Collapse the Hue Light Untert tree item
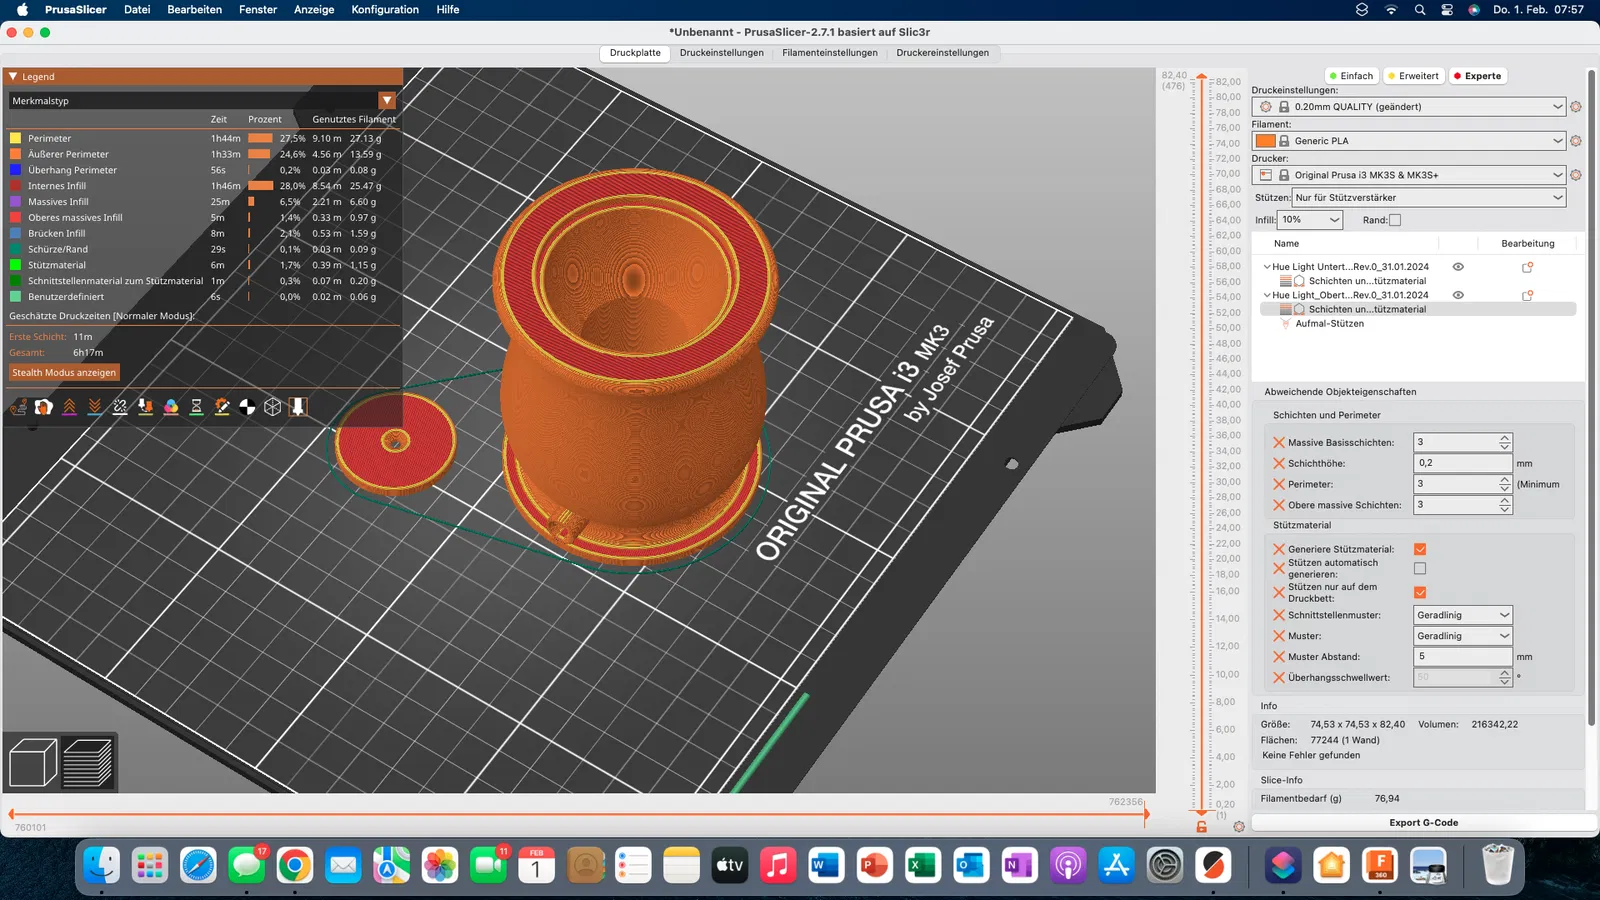This screenshot has width=1600, height=900. tap(1267, 267)
